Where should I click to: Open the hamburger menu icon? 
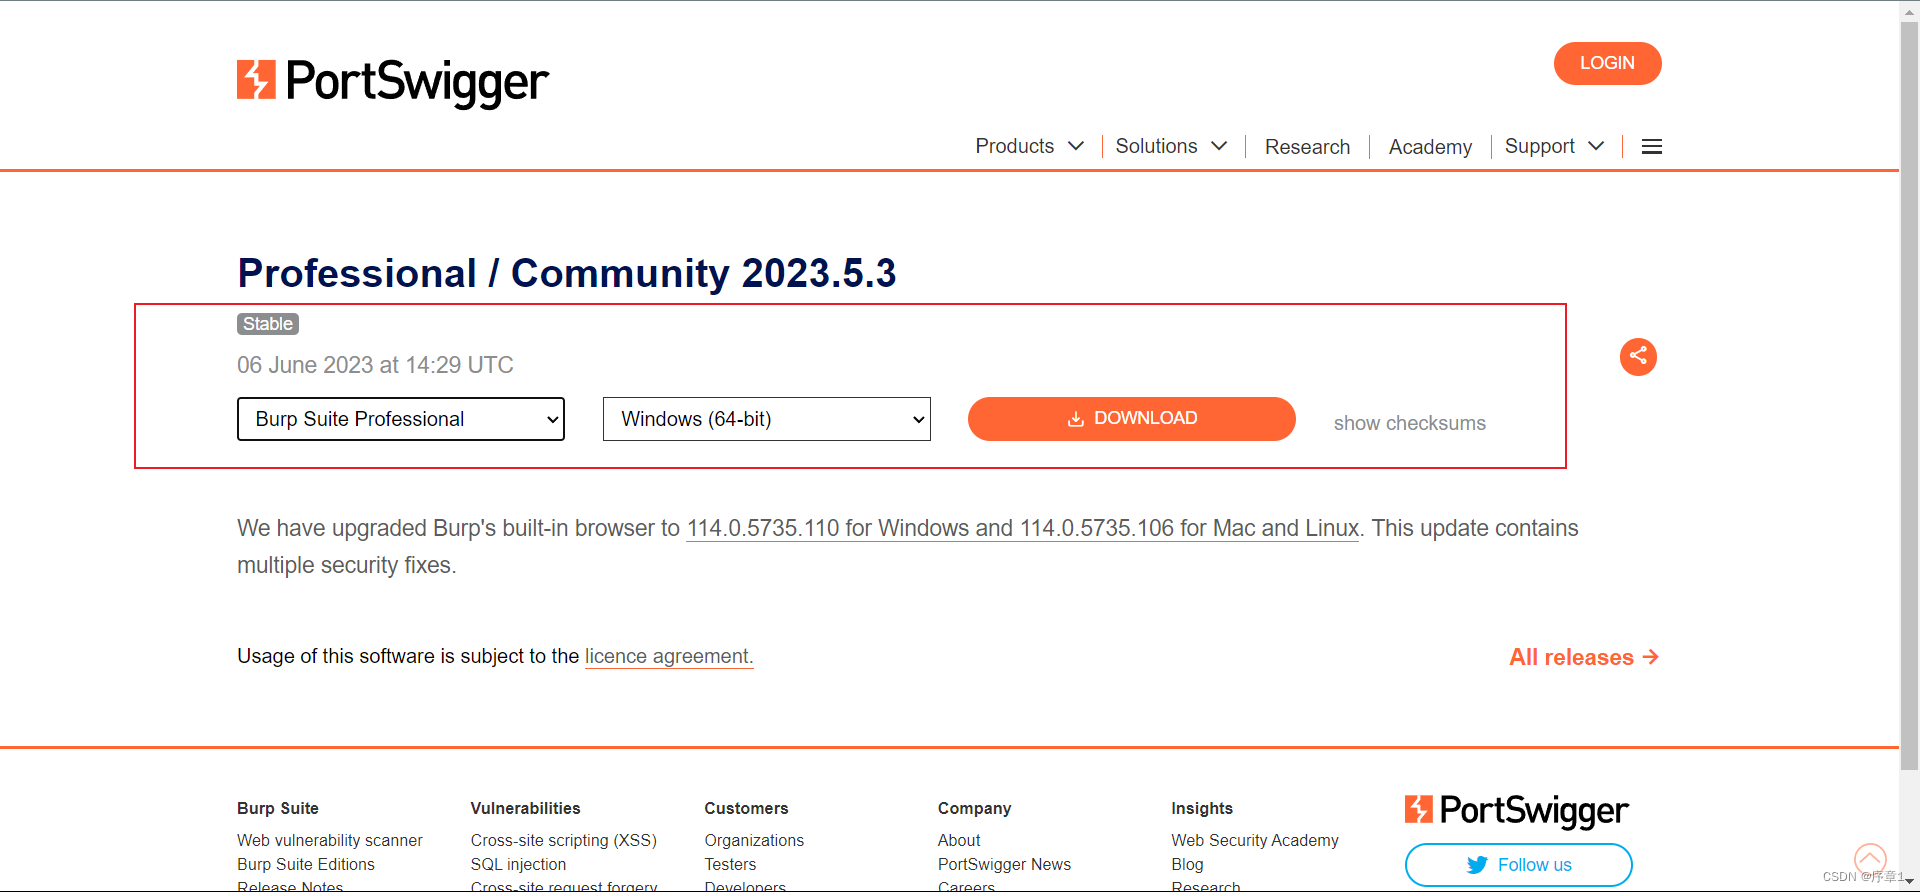pyautogui.click(x=1652, y=147)
